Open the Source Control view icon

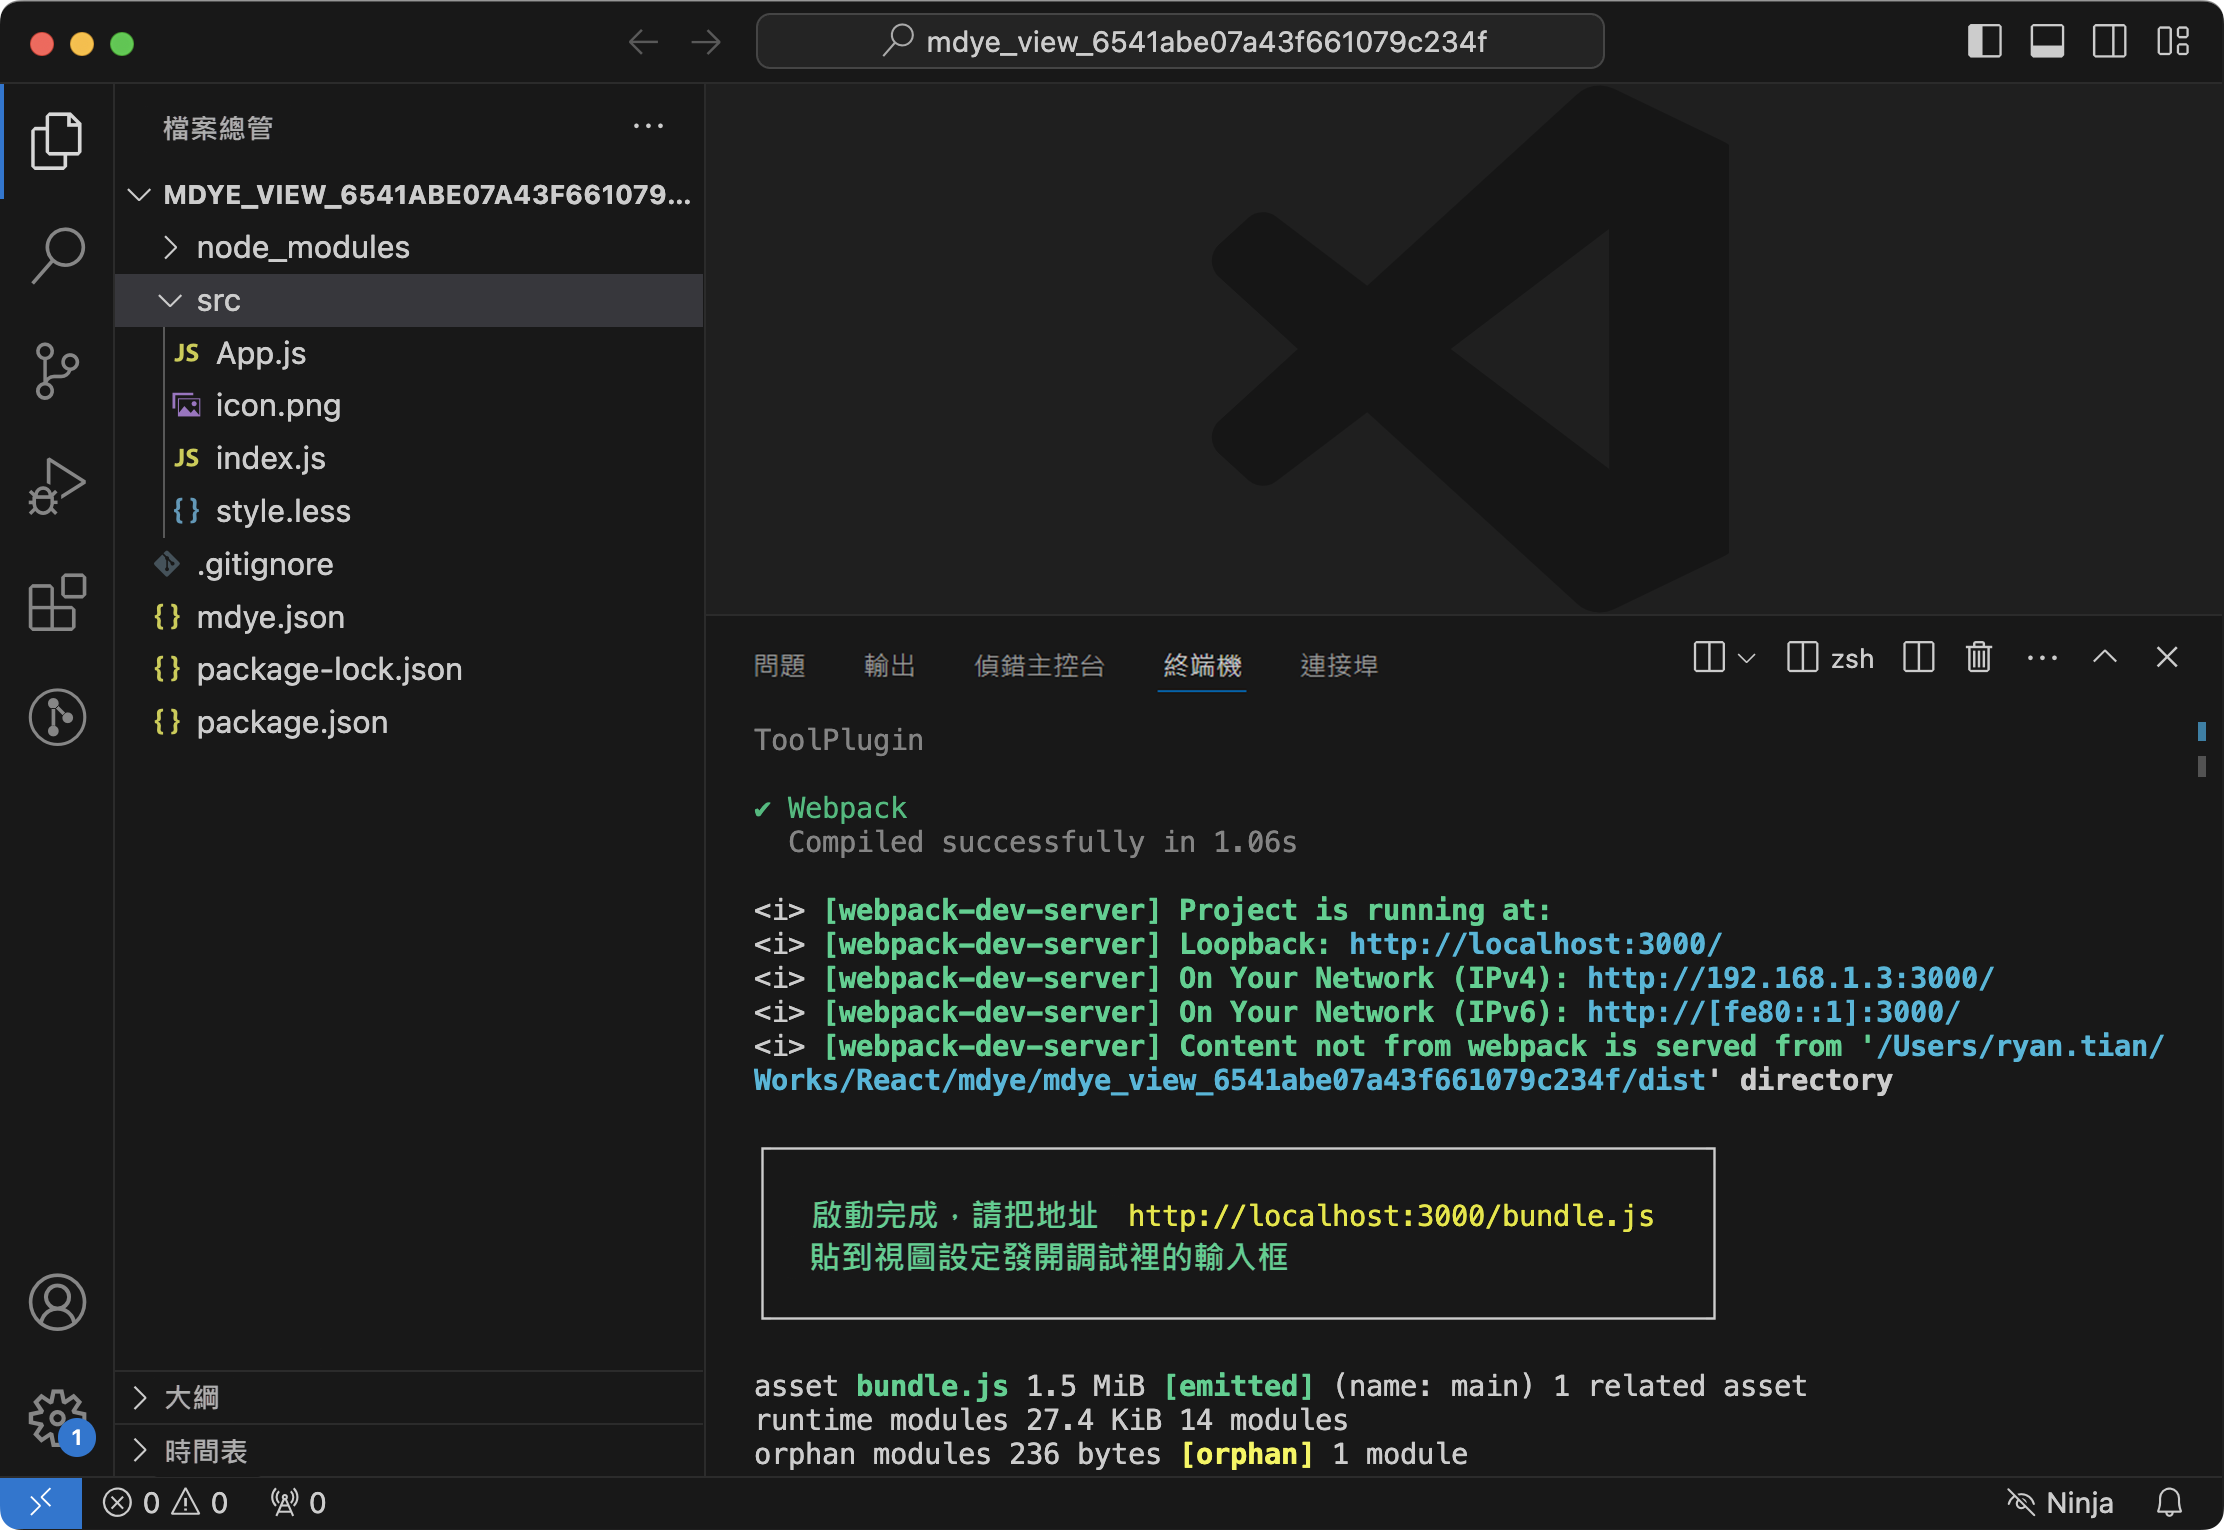pyautogui.click(x=57, y=371)
